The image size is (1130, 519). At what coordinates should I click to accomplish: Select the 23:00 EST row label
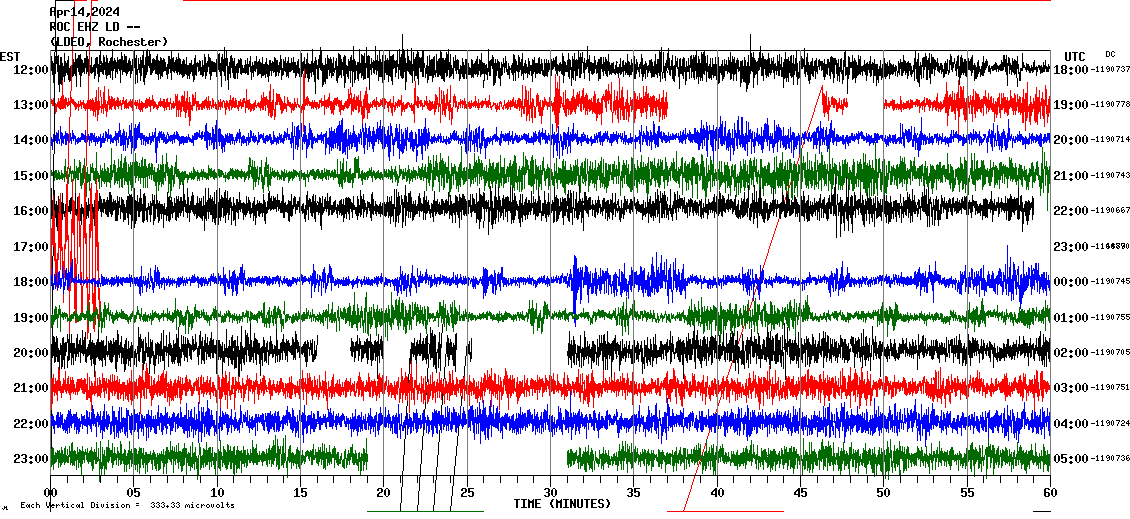pyautogui.click(x=31, y=458)
